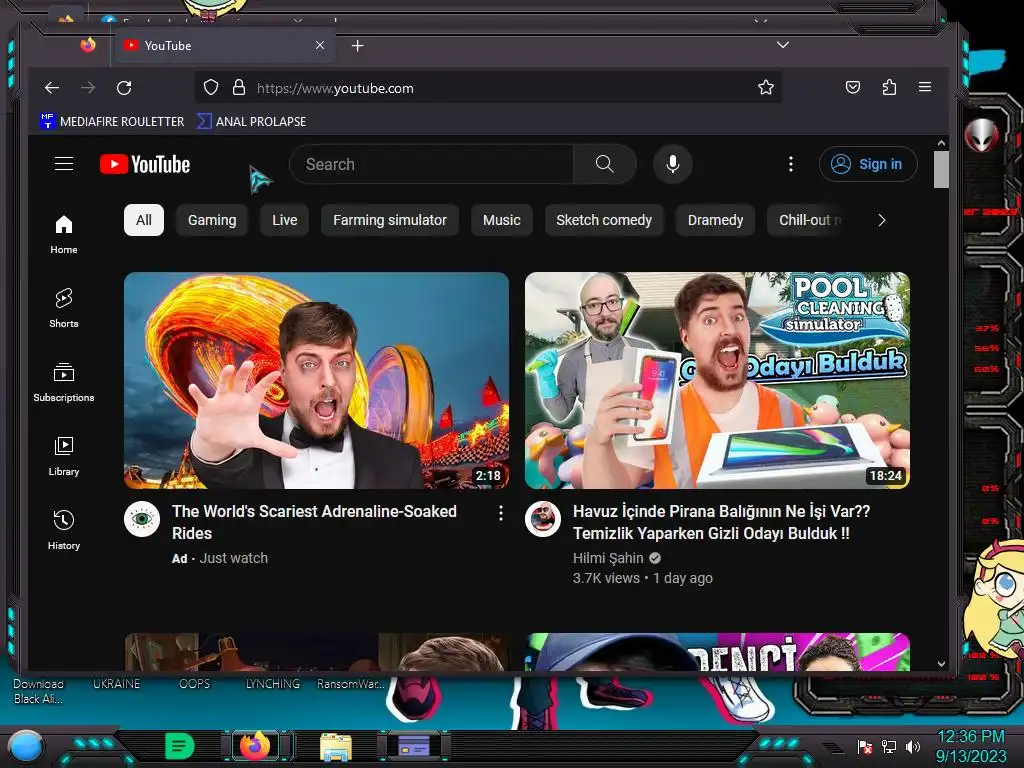Open Home in YouTube sidebar
1024x768 pixels.
pyautogui.click(x=64, y=234)
